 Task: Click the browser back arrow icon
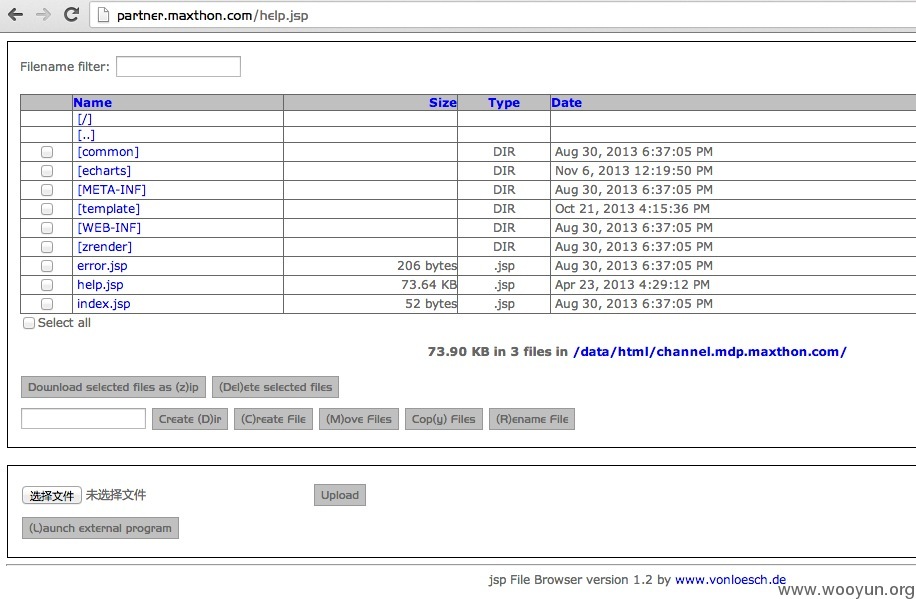point(16,15)
